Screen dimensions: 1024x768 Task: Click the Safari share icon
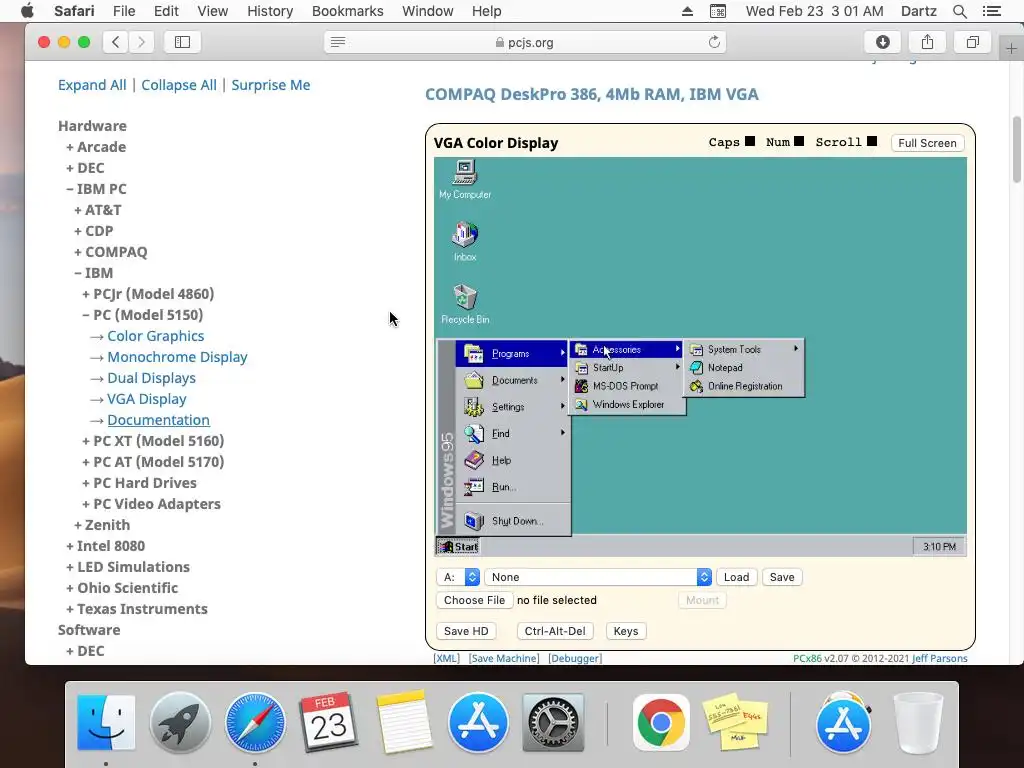click(927, 42)
